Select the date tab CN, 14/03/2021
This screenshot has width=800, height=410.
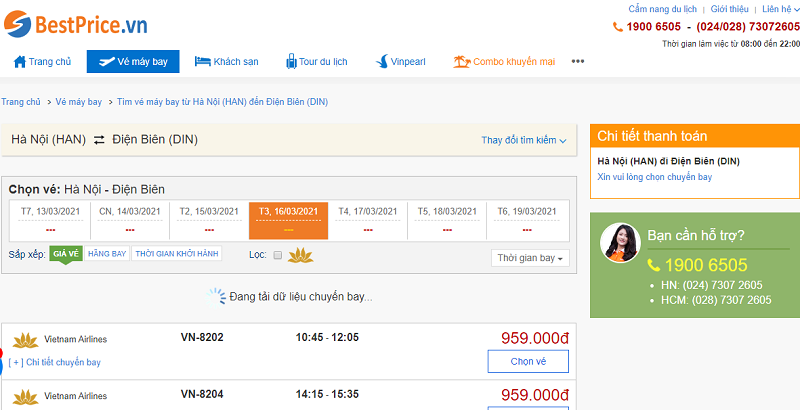pos(130,220)
